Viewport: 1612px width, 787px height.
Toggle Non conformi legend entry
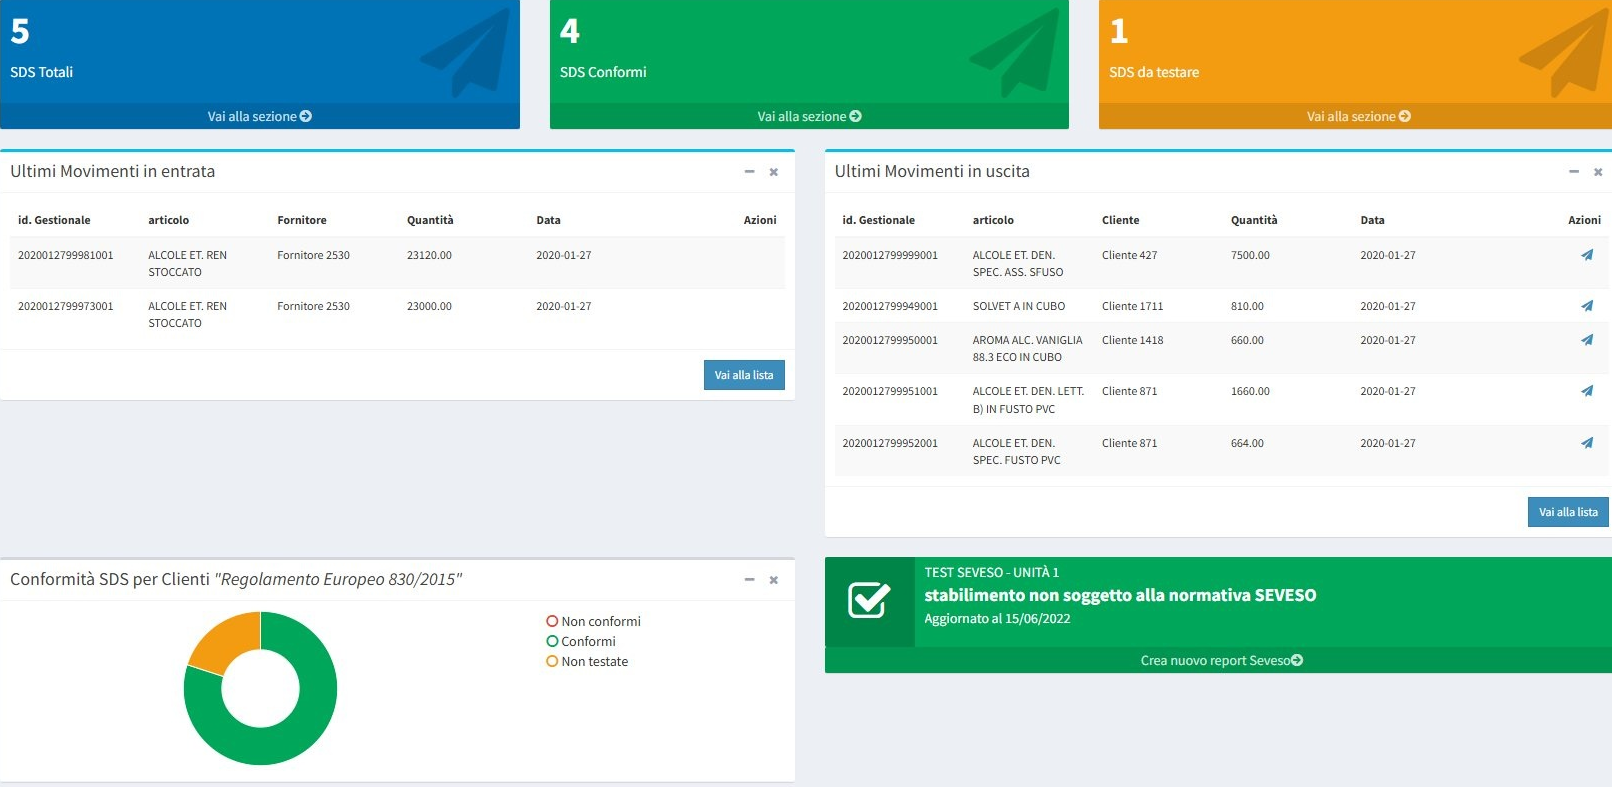click(593, 621)
